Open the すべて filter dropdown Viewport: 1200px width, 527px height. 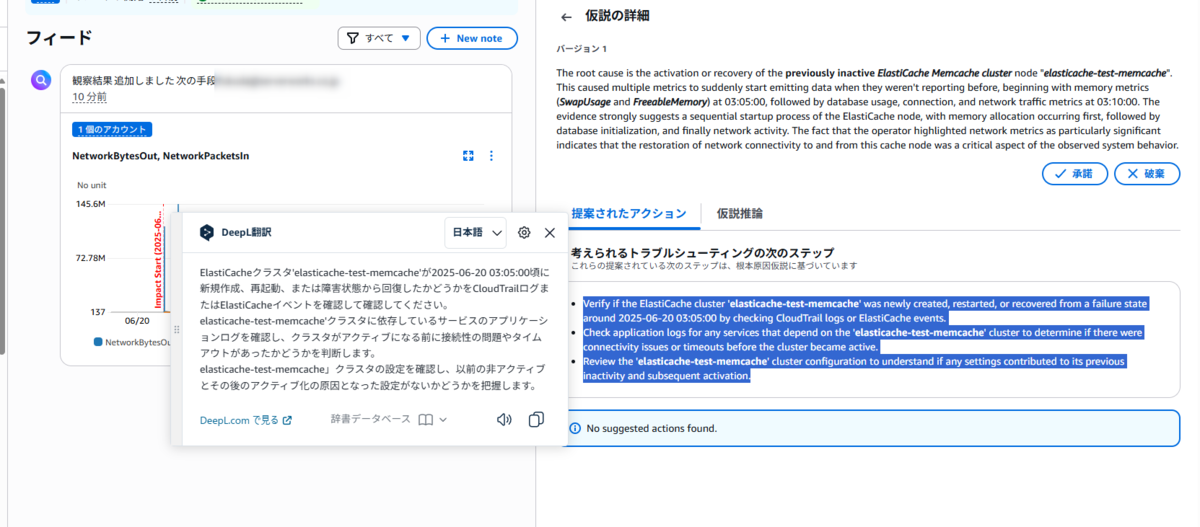coord(378,38)
